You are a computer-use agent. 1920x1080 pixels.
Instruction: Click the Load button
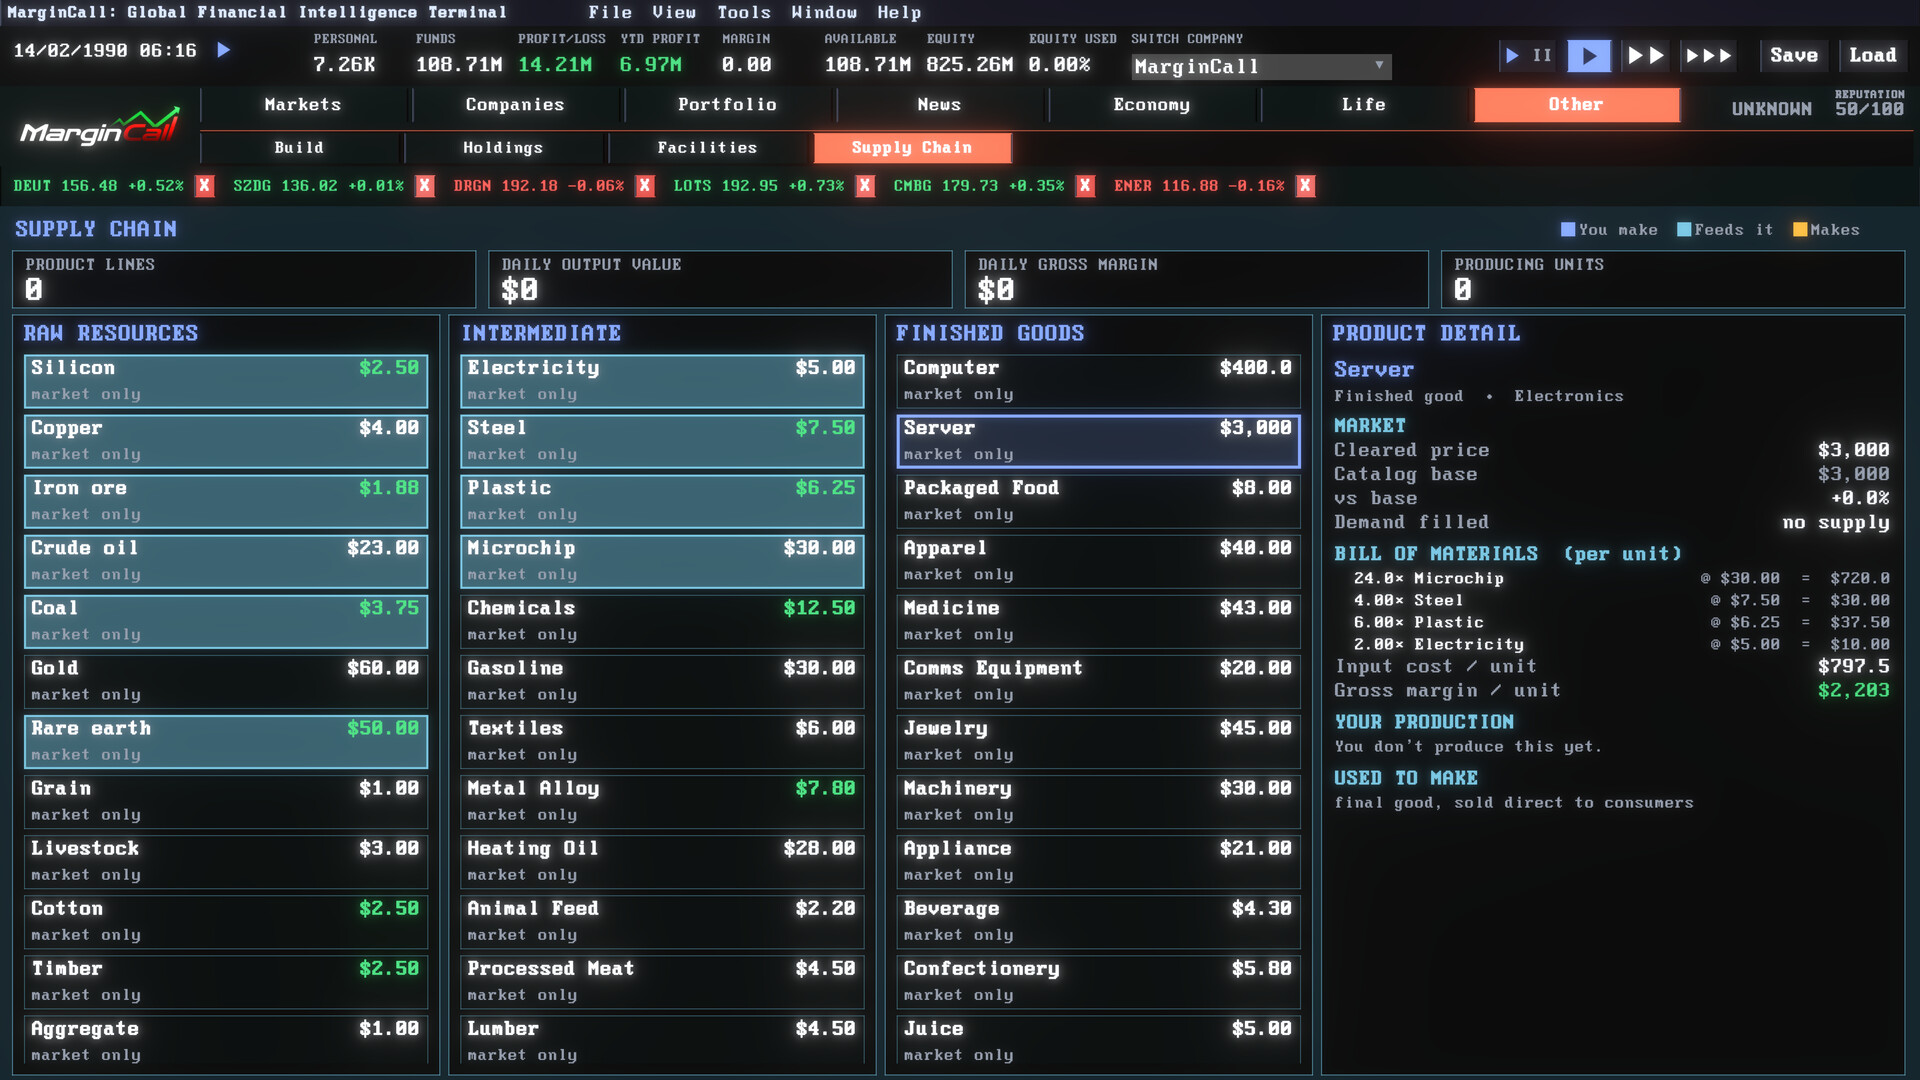pyautogui.click(x=1872, y=56)
